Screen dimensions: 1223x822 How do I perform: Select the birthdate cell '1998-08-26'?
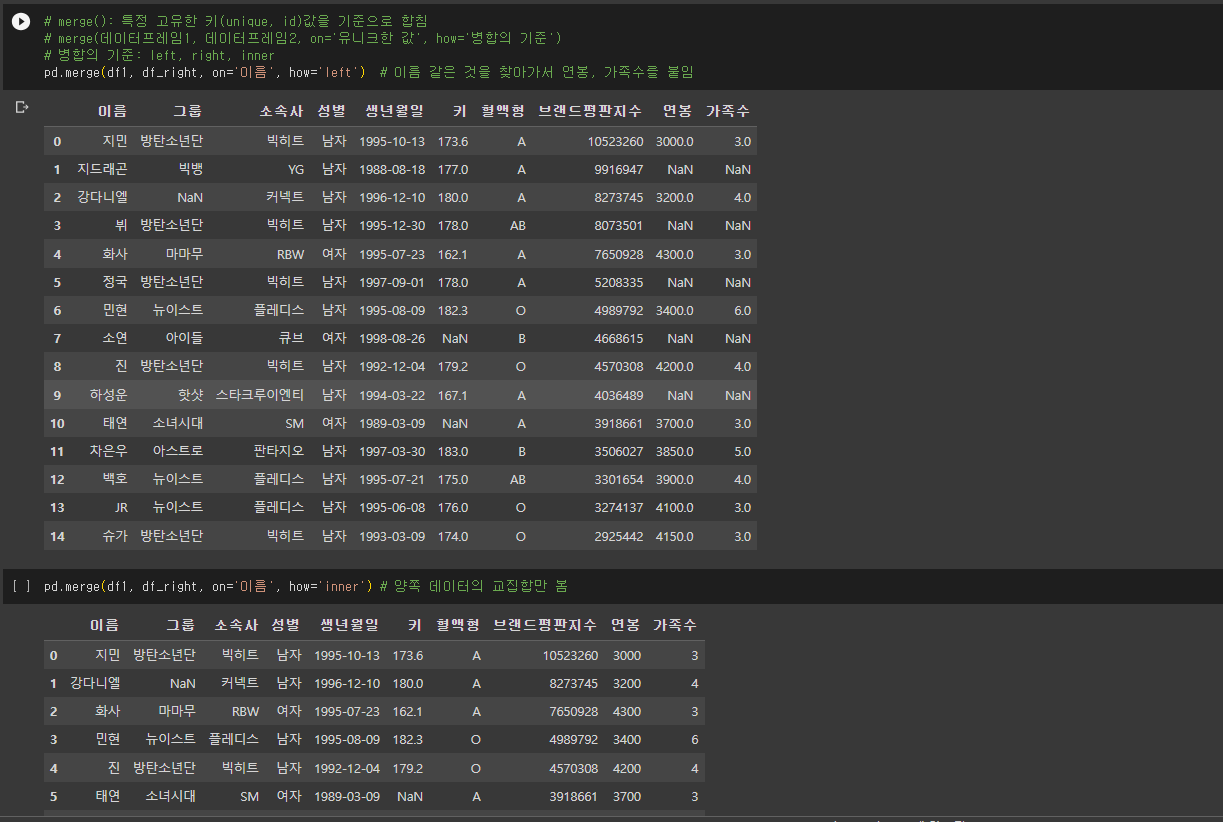click(392, 339)
